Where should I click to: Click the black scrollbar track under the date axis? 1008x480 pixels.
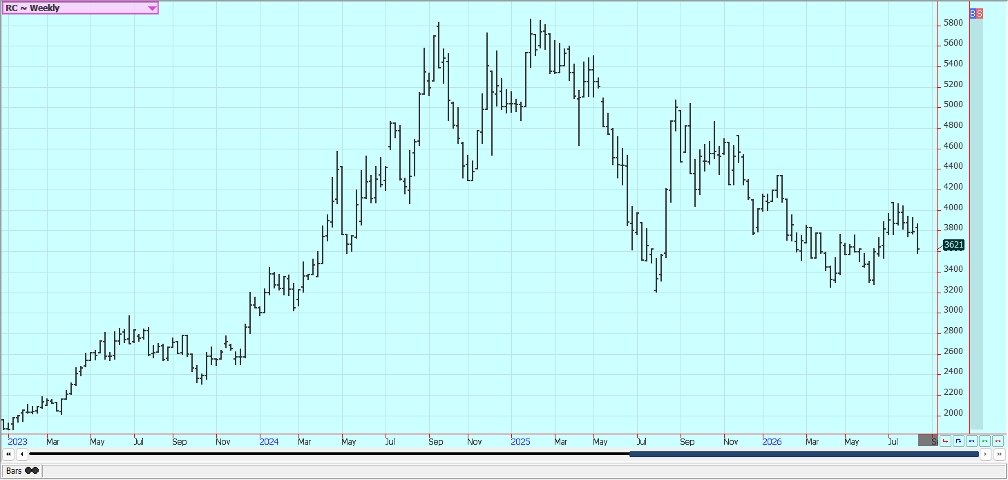pos(329,454)
